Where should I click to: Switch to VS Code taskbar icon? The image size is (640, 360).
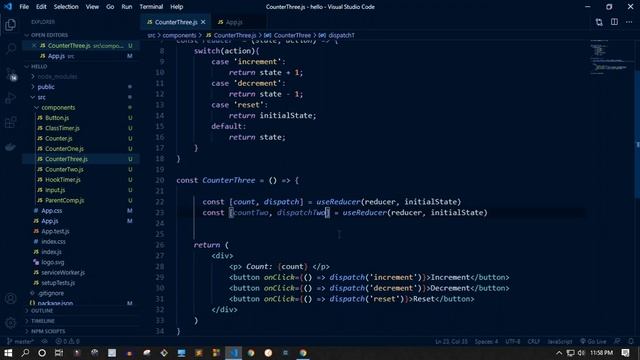pyautogui.click(x=233, y=353)
